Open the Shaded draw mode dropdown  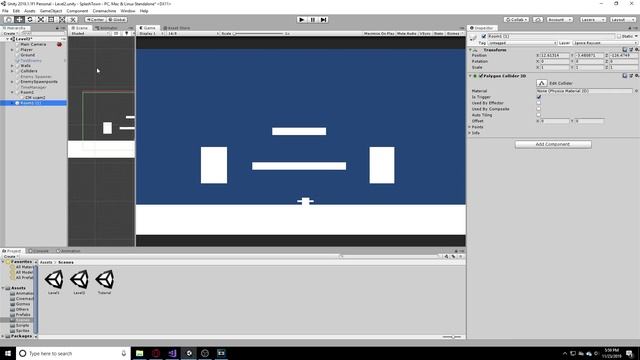(x=90, y=33)
